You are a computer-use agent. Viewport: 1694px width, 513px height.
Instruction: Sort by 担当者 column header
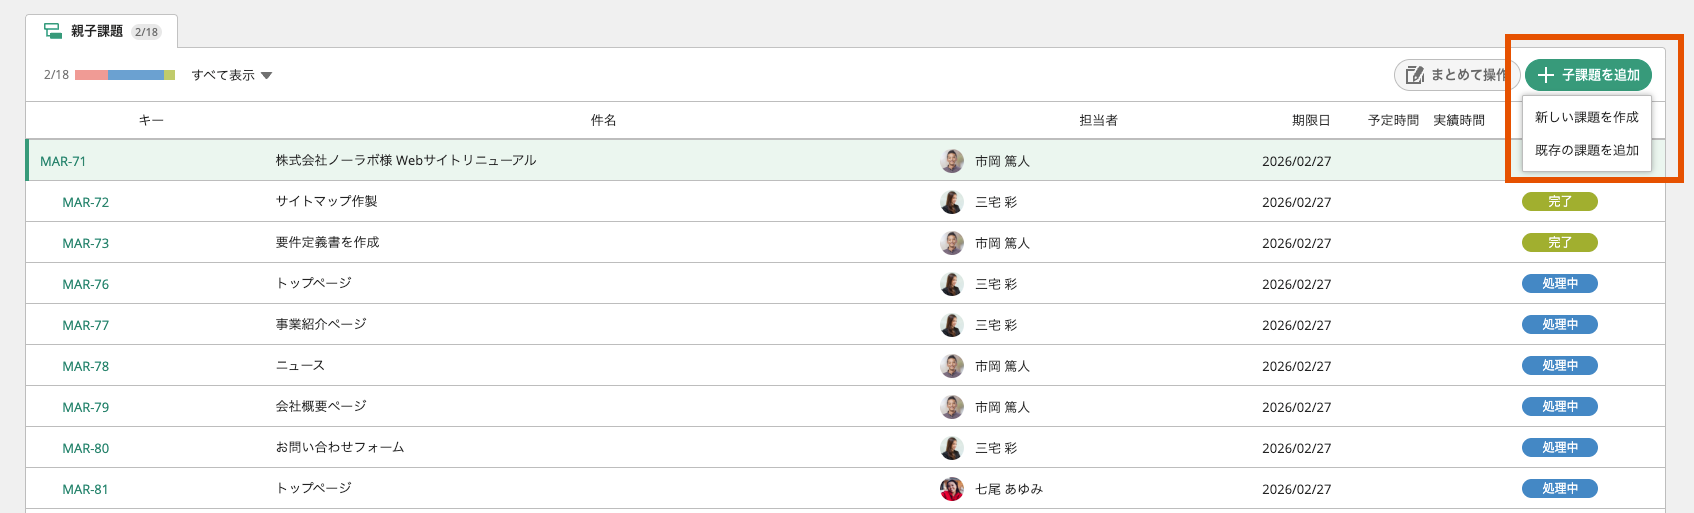pos(1098,120)
